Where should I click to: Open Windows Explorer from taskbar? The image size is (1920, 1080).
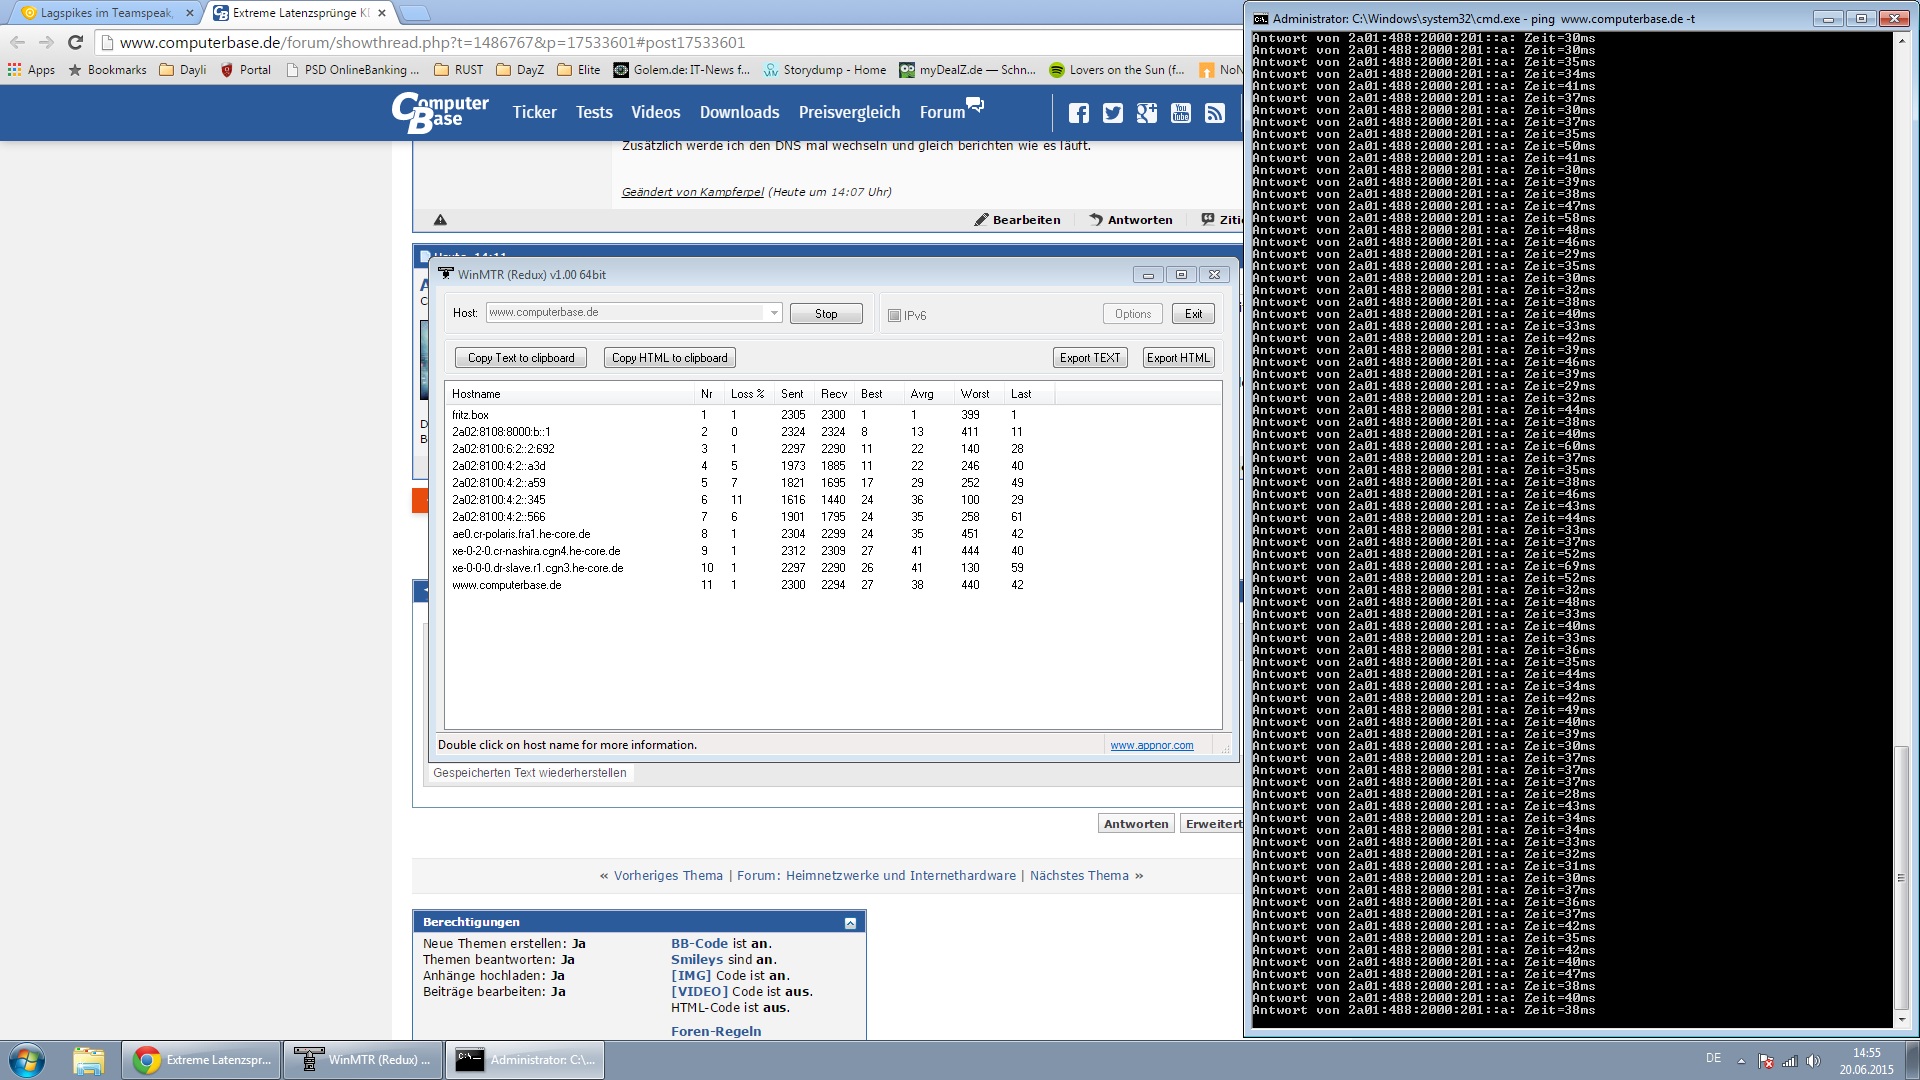(88, 1060)
